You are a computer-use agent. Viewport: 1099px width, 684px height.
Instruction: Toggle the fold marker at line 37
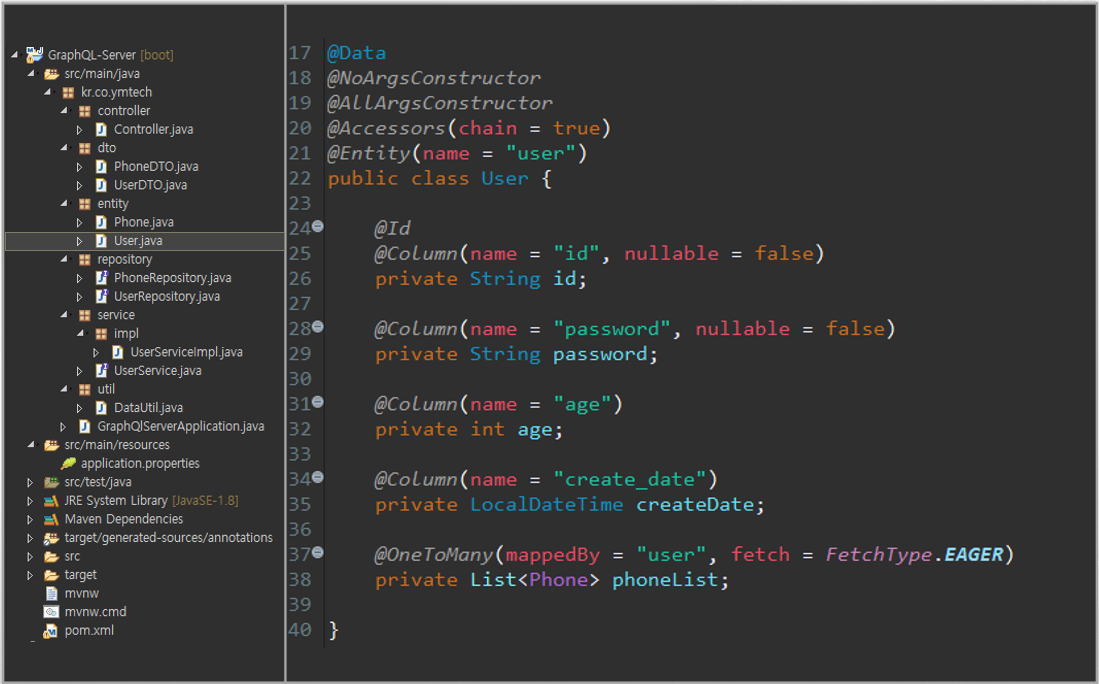point(318,552)
